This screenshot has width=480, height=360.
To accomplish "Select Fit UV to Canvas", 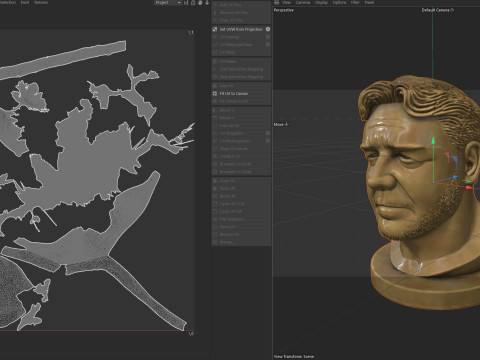I will [241, 93].
